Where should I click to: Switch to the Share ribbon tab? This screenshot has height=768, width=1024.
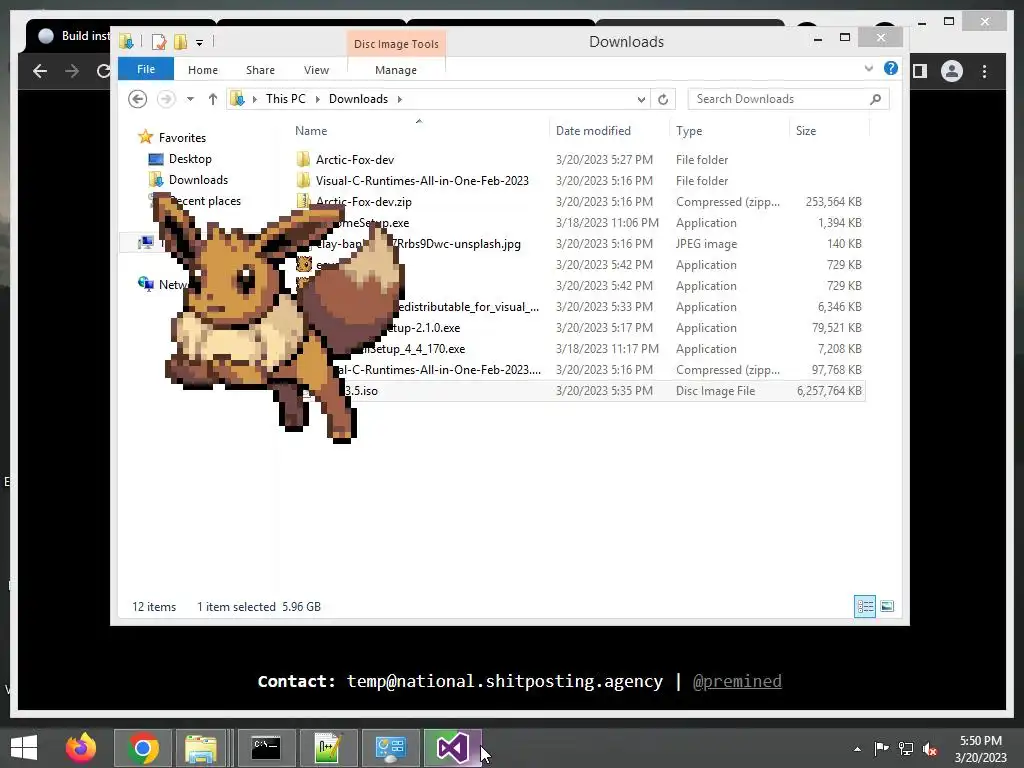pyautogui.click(x=260, y=70)
